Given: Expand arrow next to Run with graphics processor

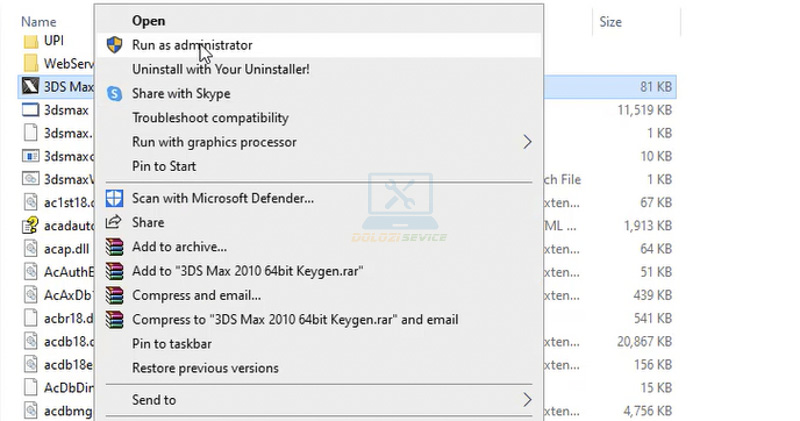Looking at the screenshot, I should [527, 142].
